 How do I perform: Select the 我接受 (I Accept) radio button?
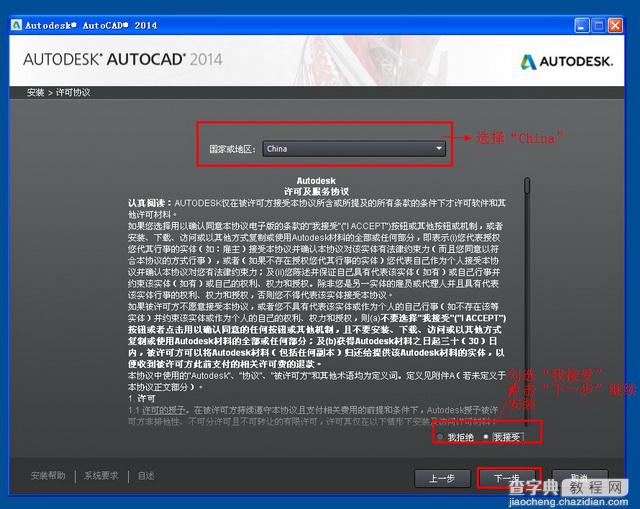486,436
